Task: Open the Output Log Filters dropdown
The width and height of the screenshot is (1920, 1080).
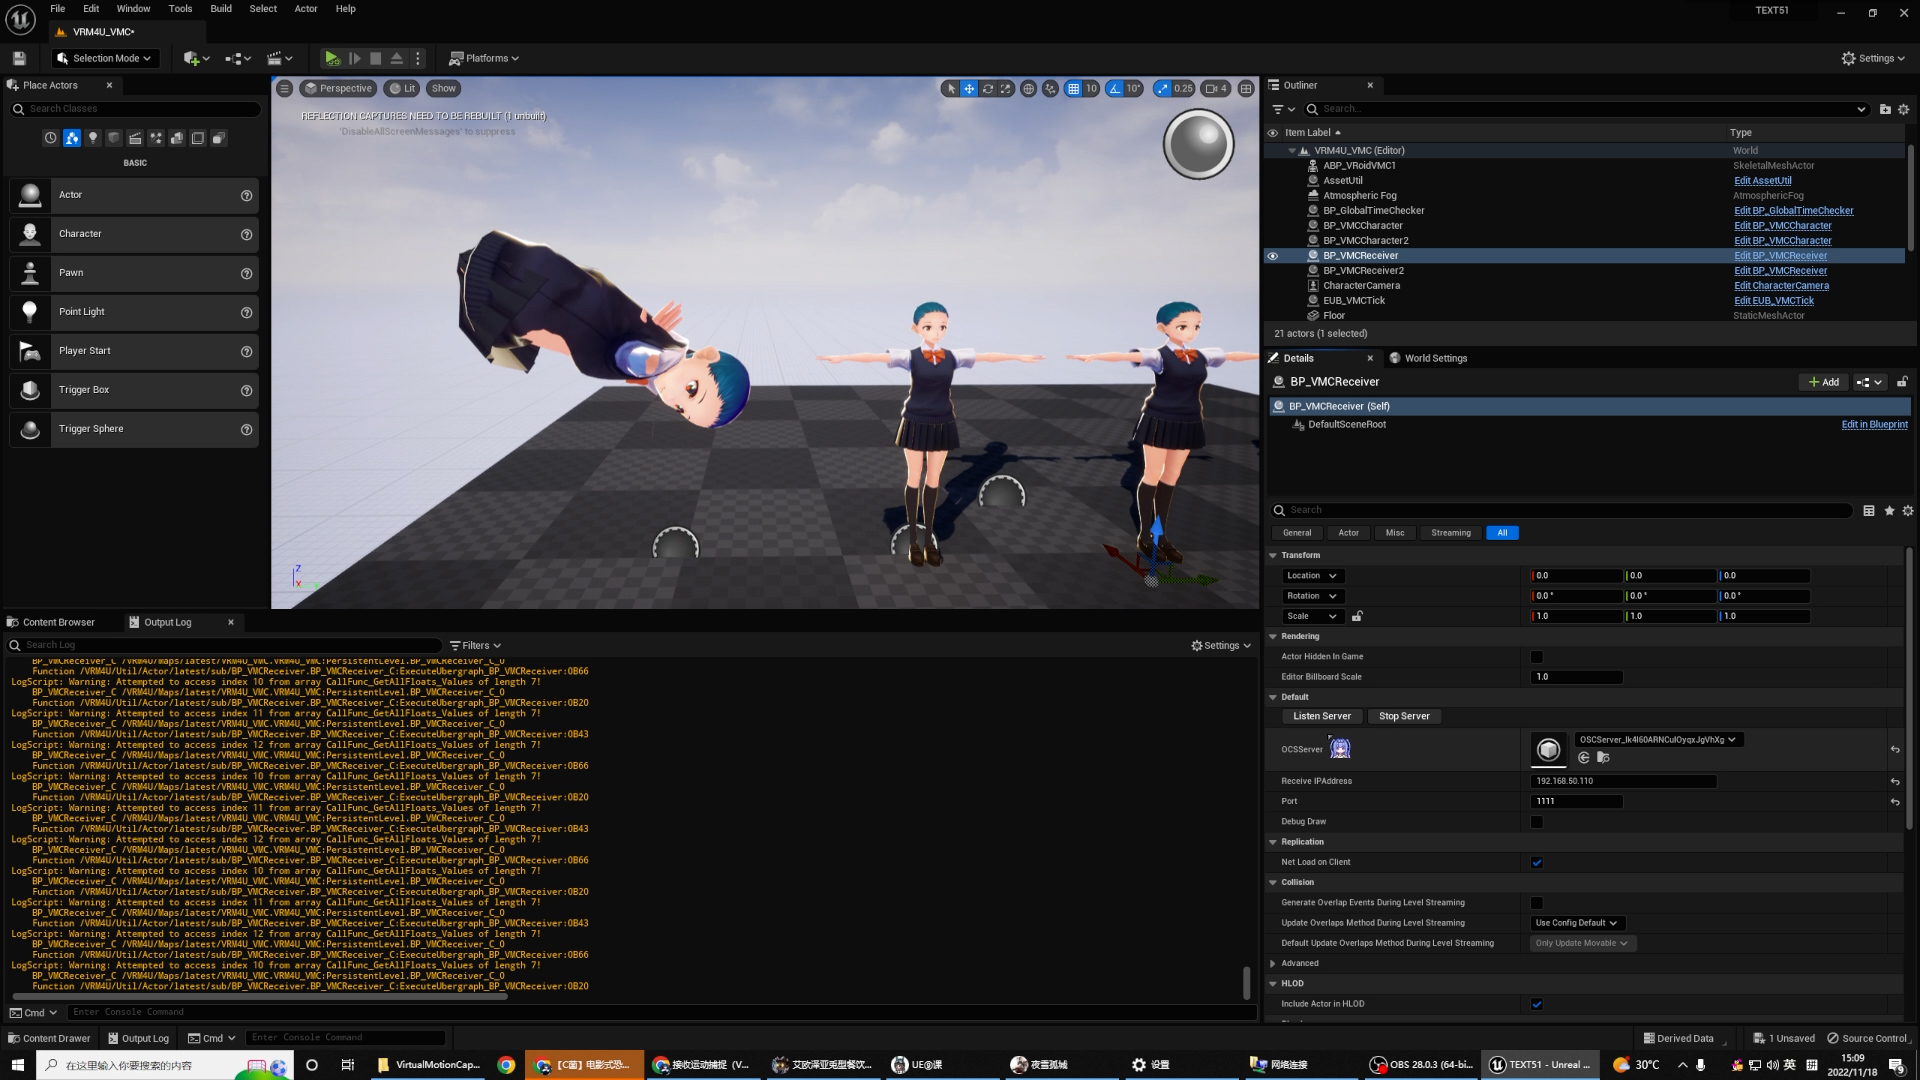Action: (475, 646)
